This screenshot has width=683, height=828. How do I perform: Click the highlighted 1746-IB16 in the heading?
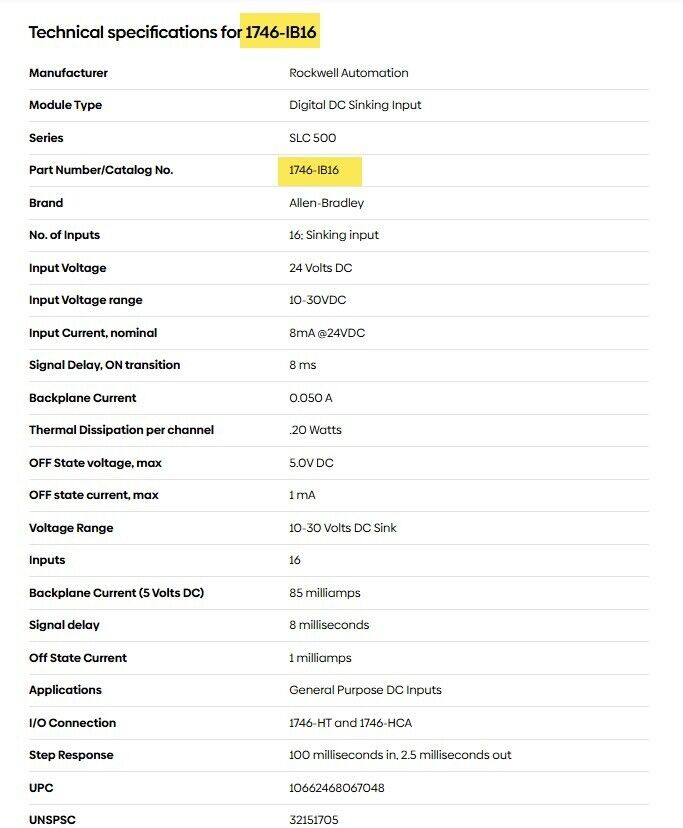[283, 33]
